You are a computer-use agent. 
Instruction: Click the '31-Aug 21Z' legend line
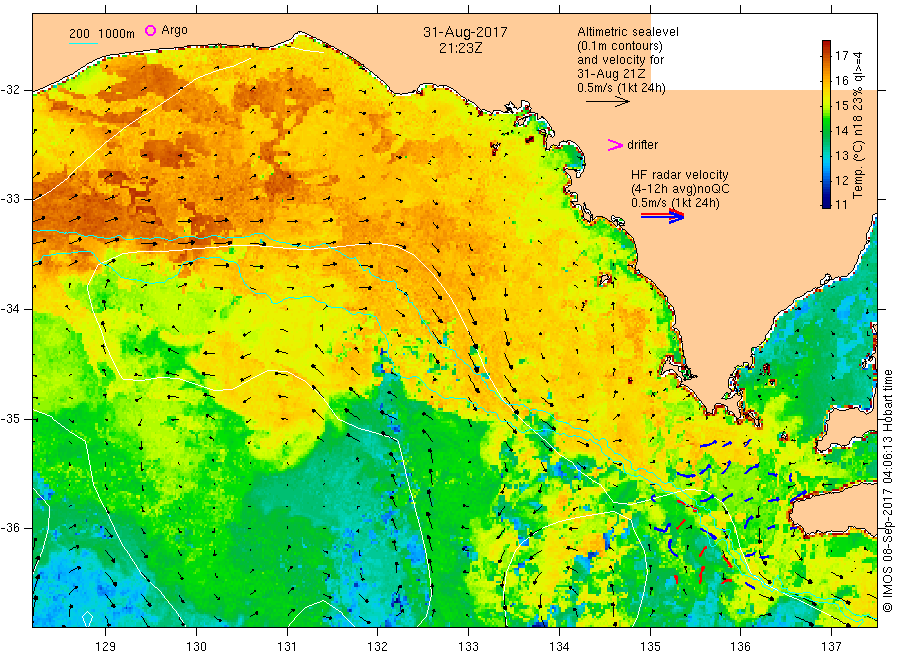611,74
